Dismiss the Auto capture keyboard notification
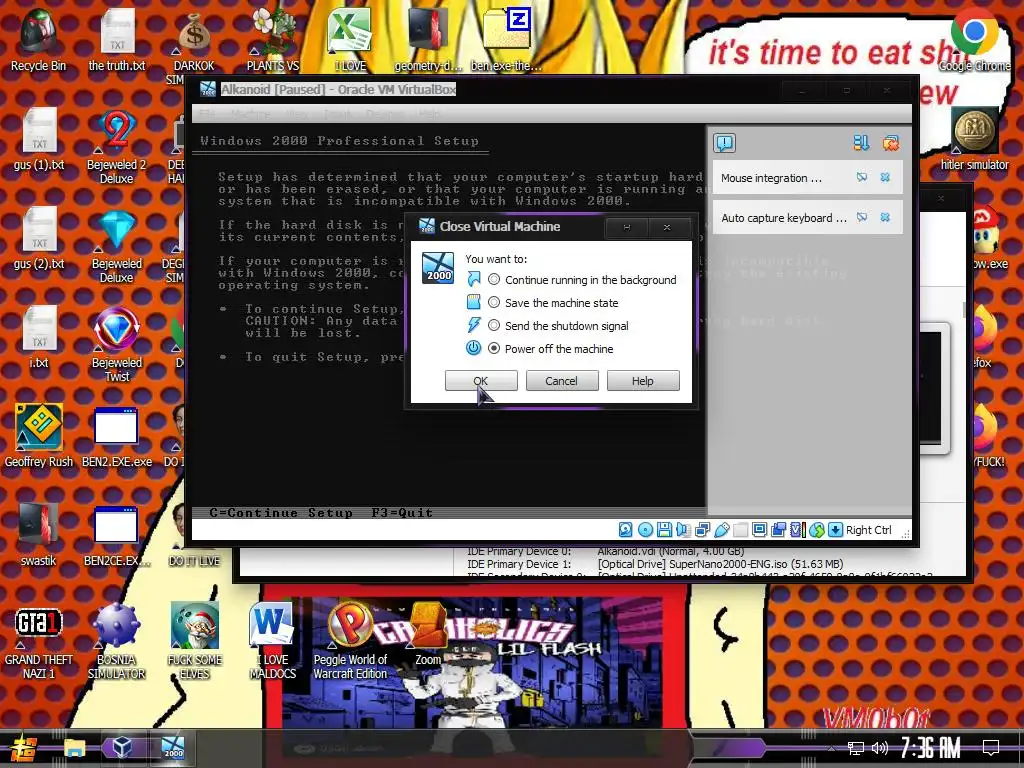Viewport: 1024px width, 768px height. pyautogui.click(x=885, y=217)
